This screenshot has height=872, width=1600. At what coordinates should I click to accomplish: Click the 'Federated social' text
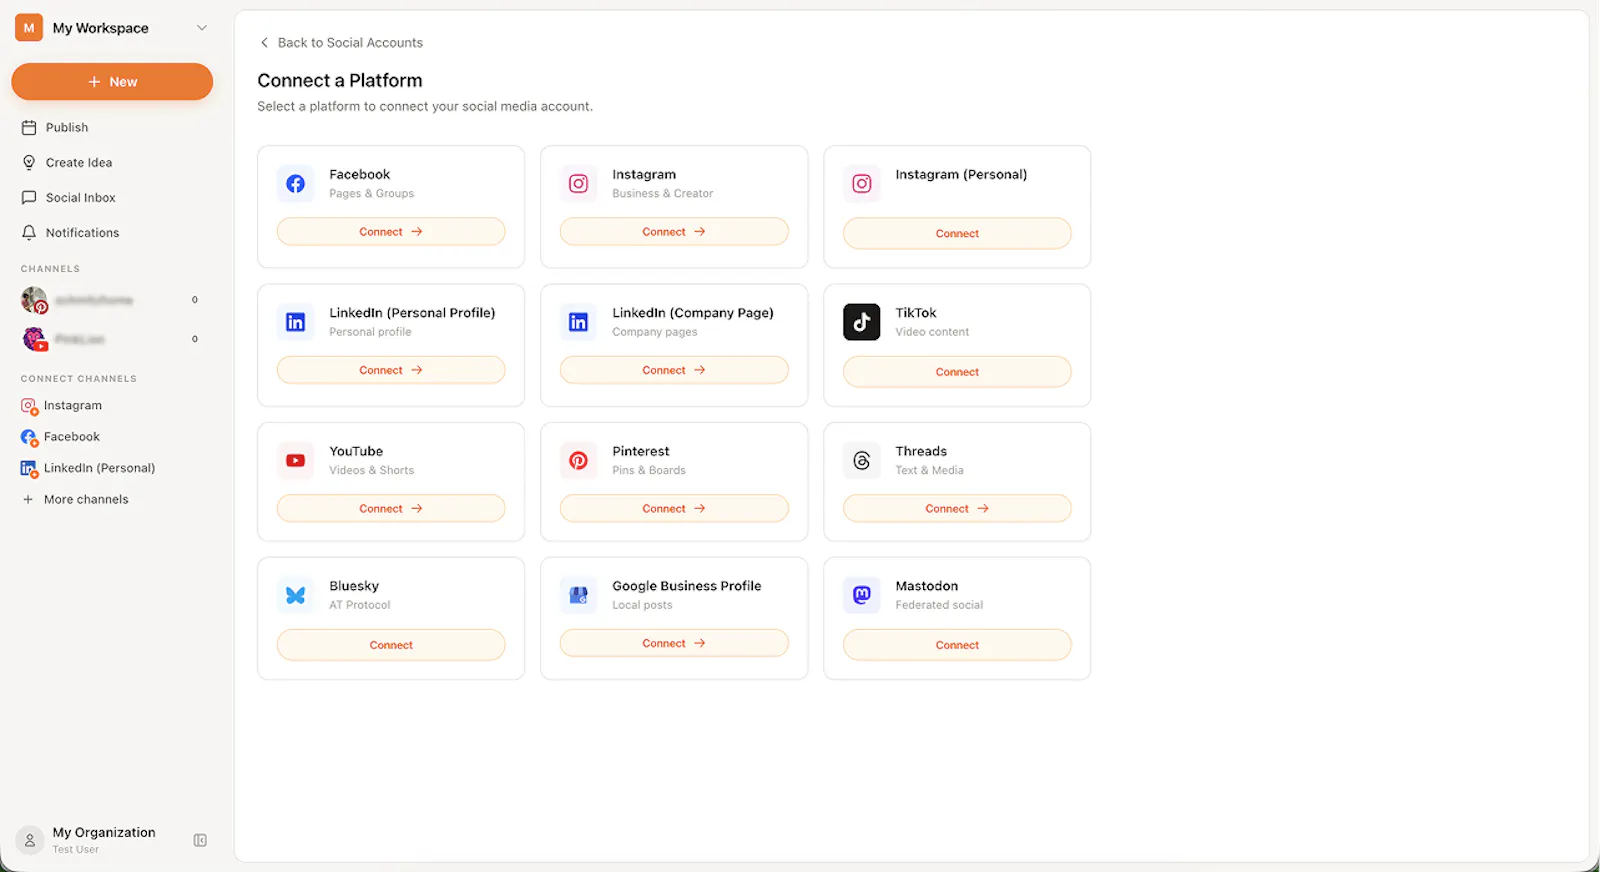[939, 605]
